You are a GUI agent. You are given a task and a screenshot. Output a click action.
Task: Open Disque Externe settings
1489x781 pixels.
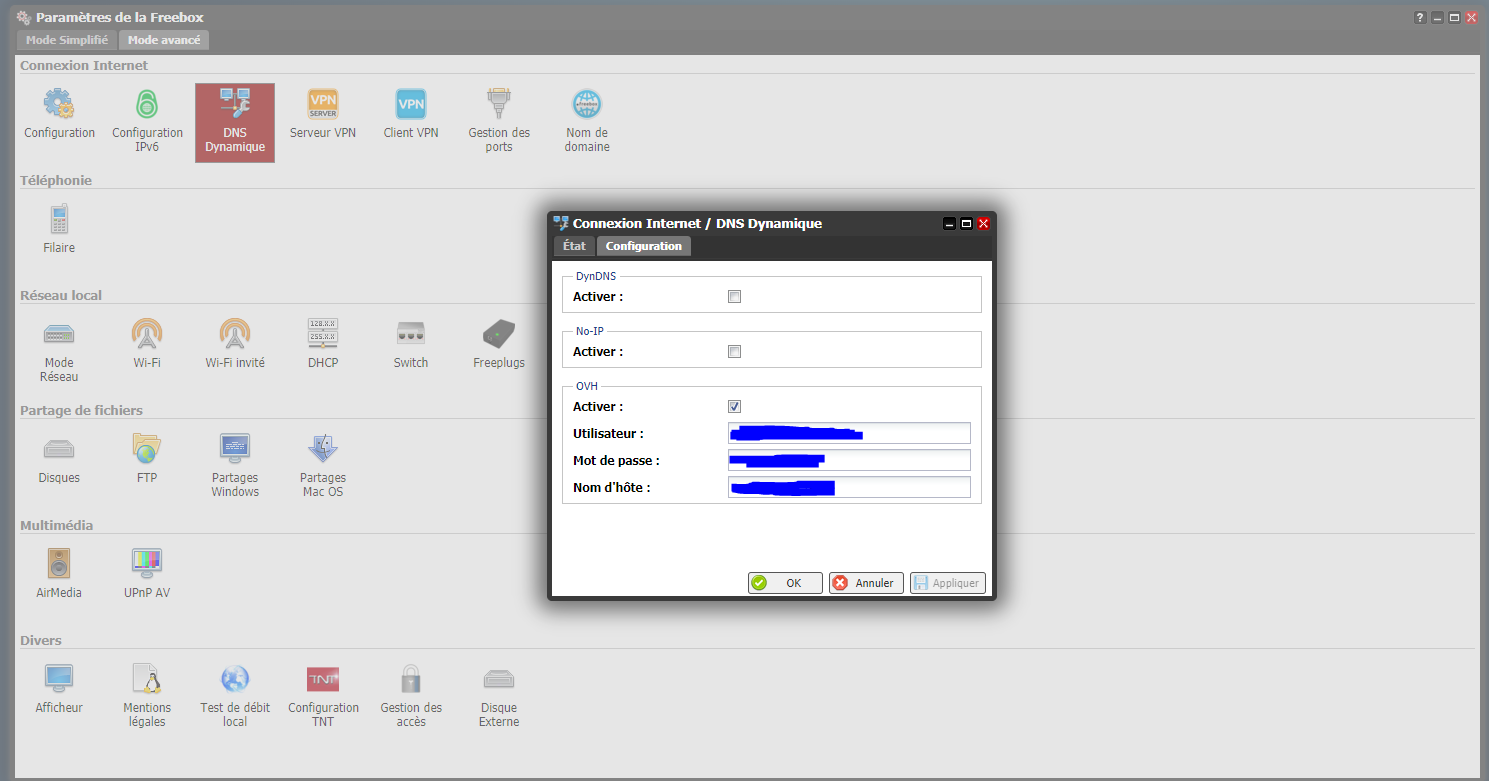pos(499,696)
